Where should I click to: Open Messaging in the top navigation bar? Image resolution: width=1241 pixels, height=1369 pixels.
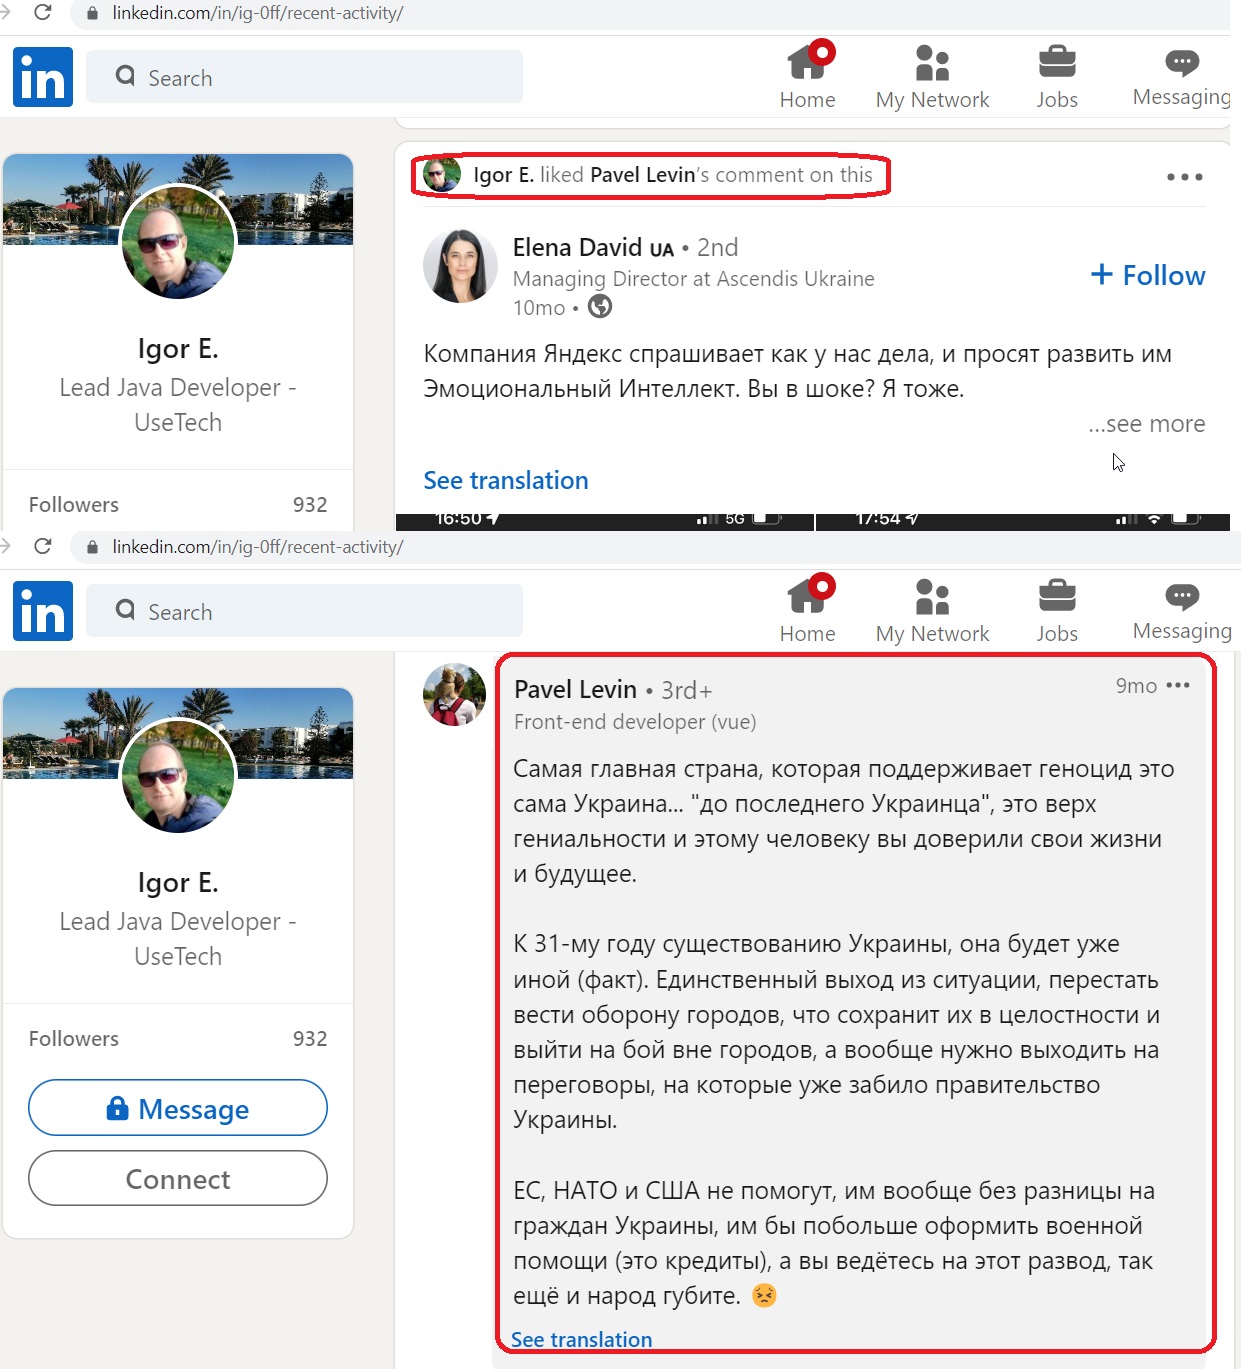(1182, 76)
